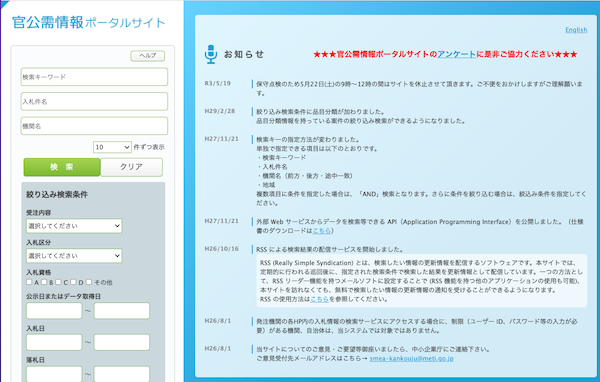Image resolution: width=600 pixels, height=382 pixels.
Task: Click the H26/8/1 date beside 発注機関の各HP notice
Action: pos(218,321)
